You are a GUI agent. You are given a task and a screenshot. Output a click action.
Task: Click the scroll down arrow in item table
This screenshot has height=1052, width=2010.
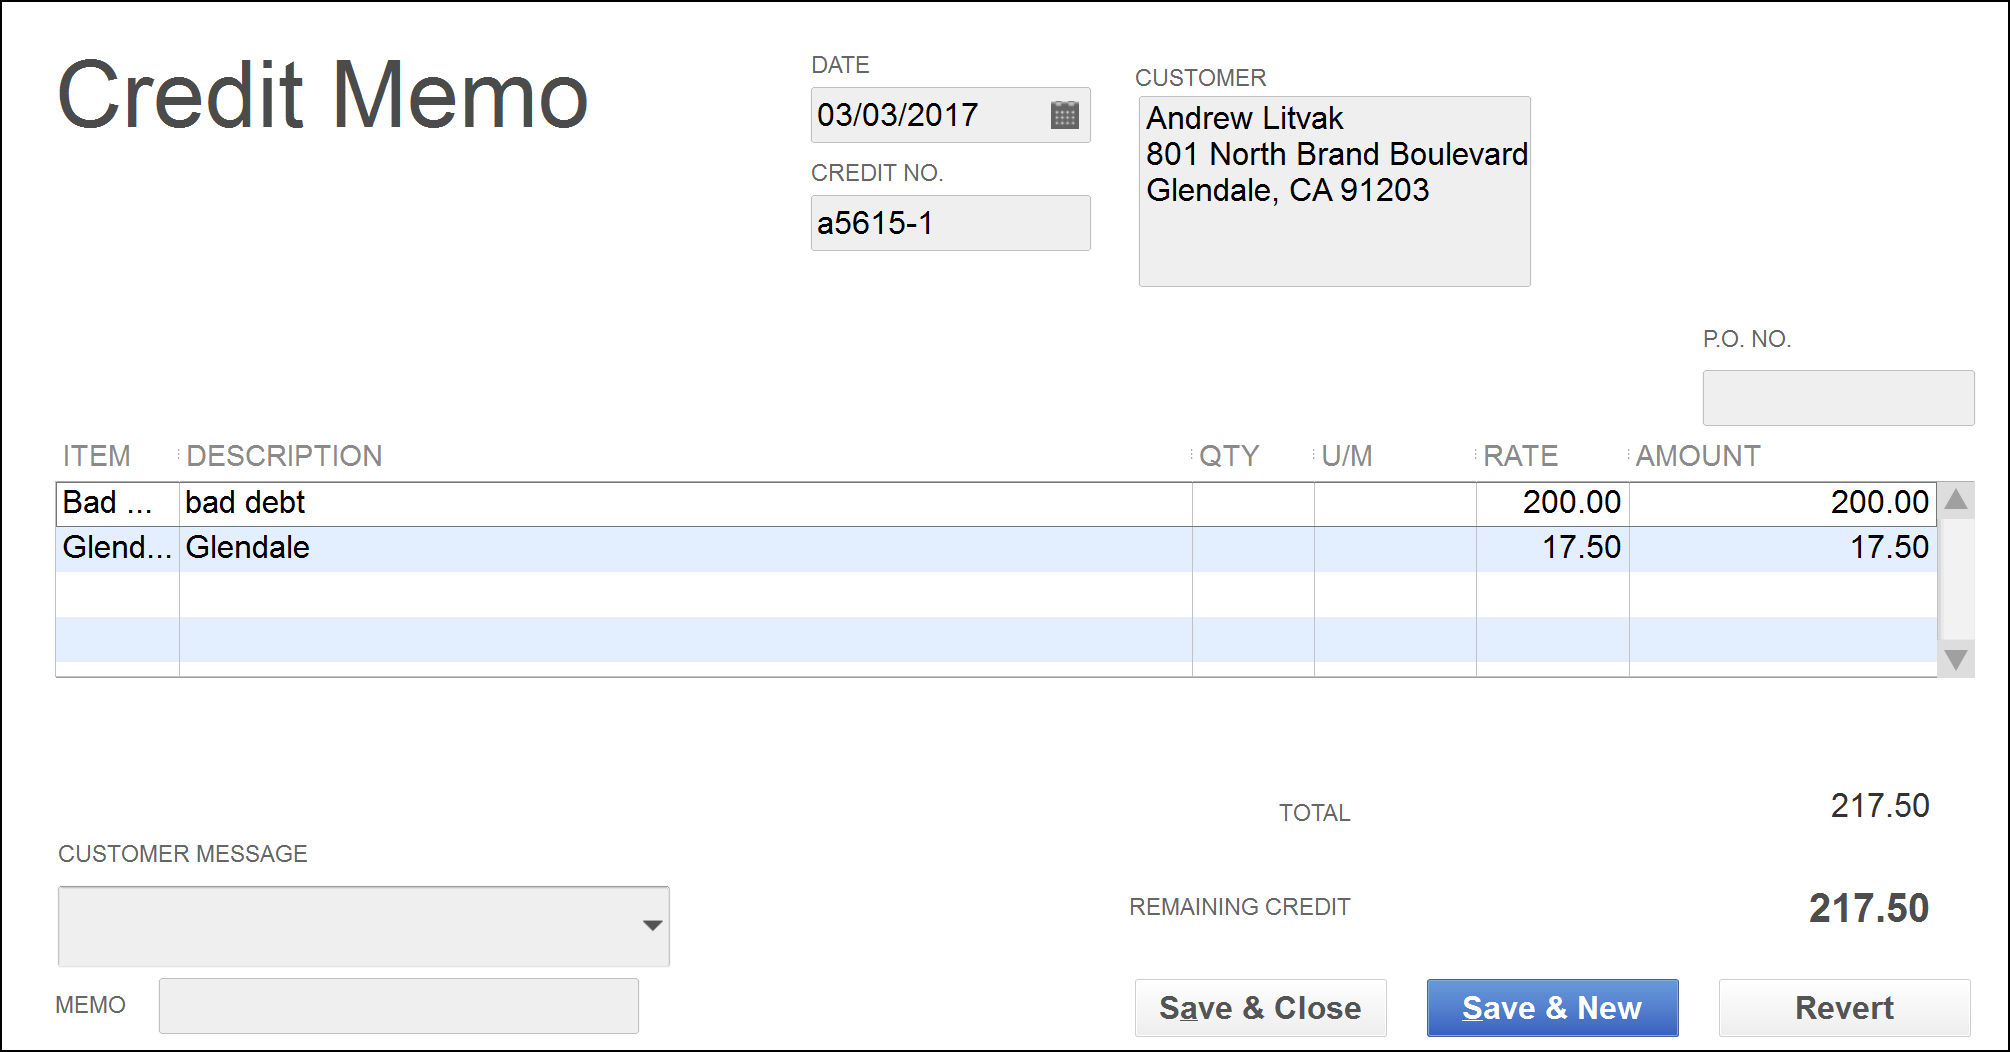1956,659
